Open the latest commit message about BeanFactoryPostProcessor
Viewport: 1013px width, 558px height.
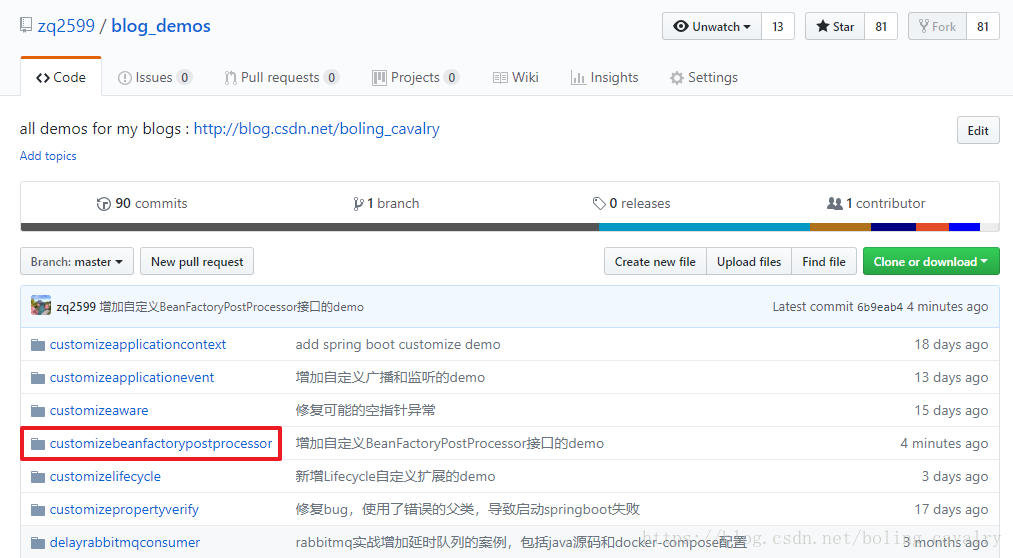231,307
